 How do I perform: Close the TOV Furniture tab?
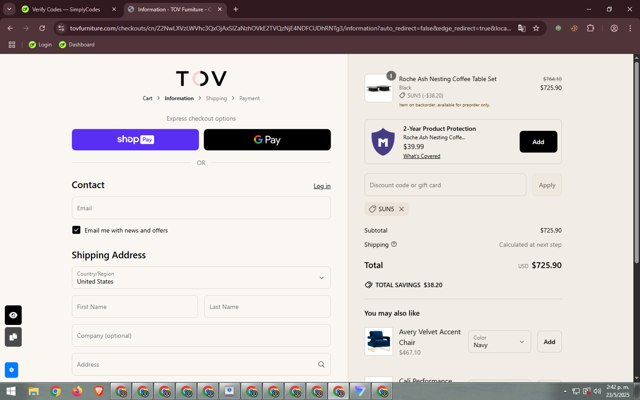click(220, 9)
